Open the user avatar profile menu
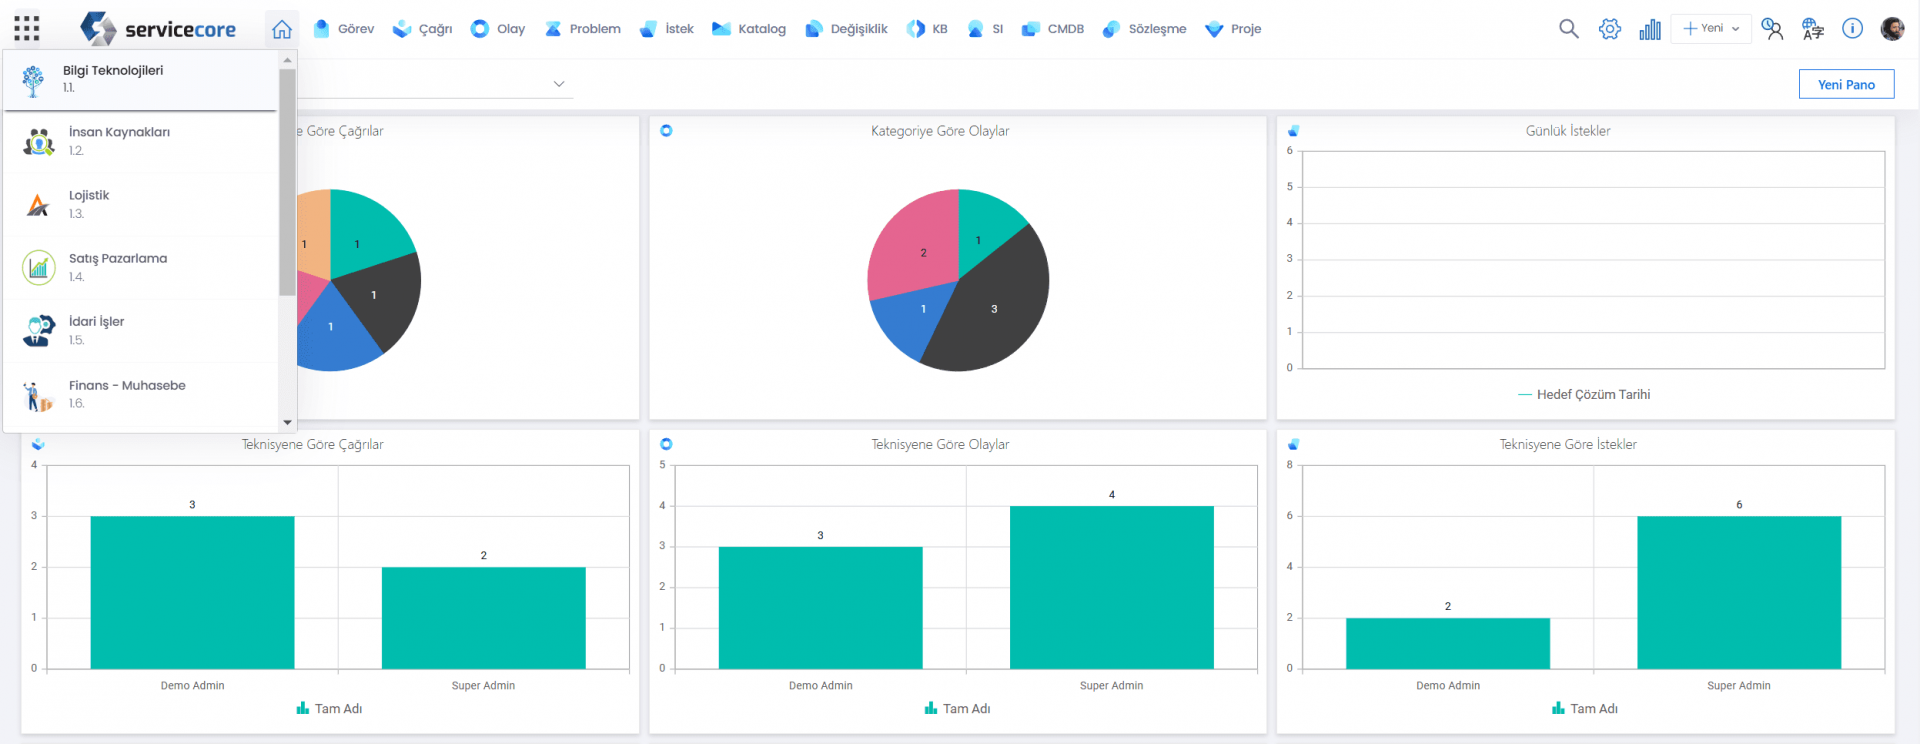The image size is (1920, 744). [x=1892, y=29]
